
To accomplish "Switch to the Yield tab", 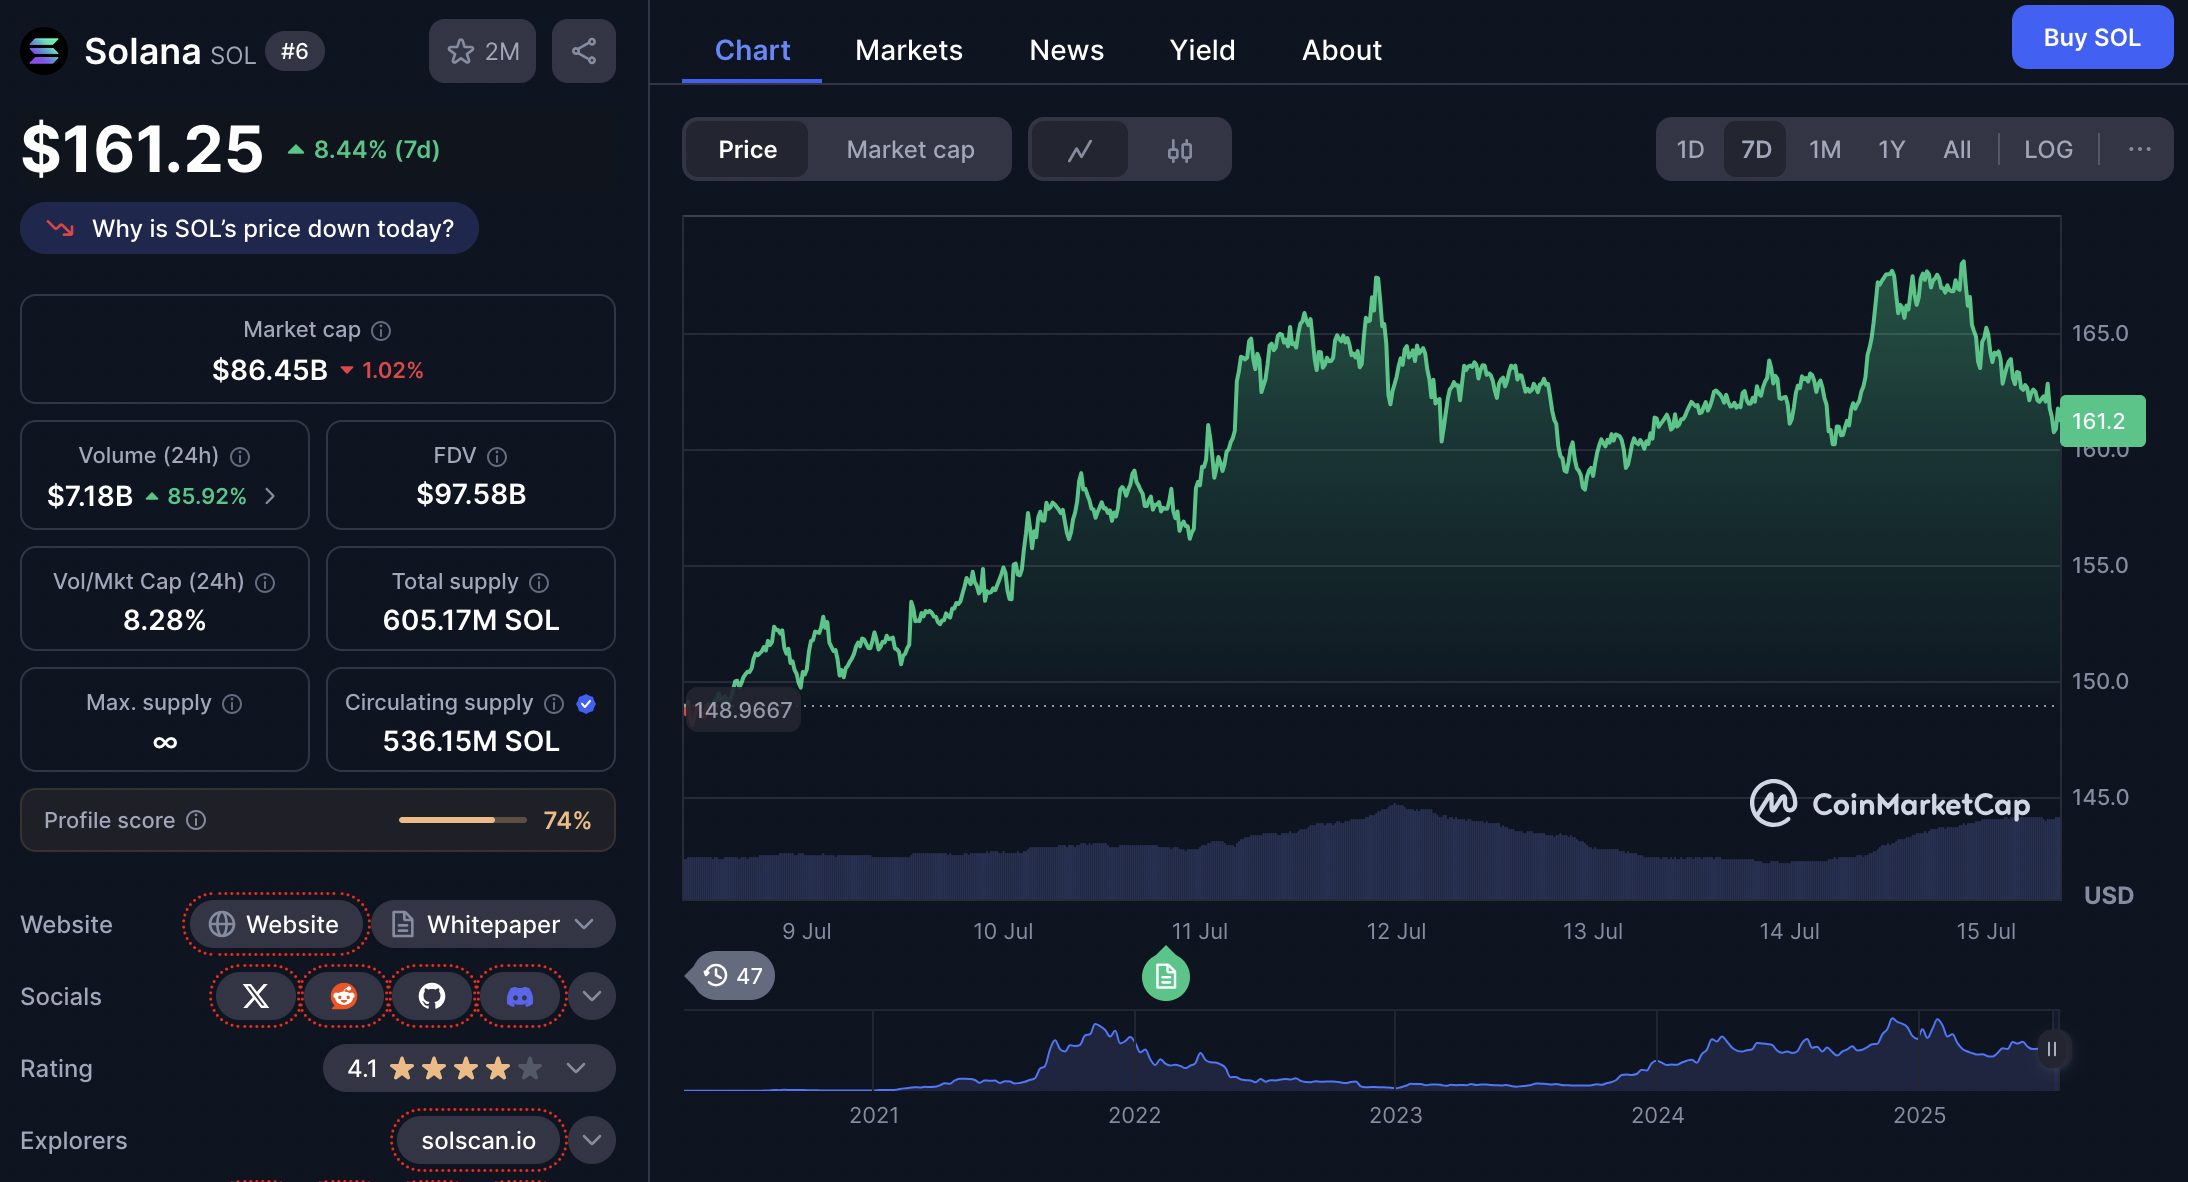I will (1203, 50).
